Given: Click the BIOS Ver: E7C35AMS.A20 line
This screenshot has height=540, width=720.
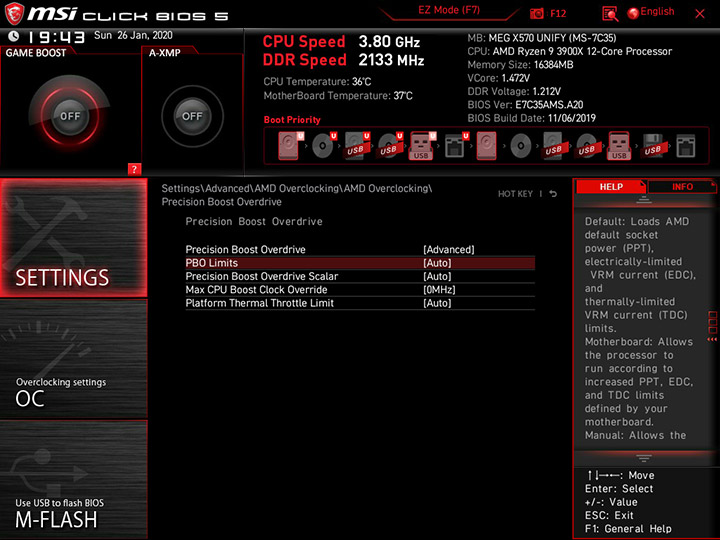Looking at the screenshot, I should click(x=525, y=105).
